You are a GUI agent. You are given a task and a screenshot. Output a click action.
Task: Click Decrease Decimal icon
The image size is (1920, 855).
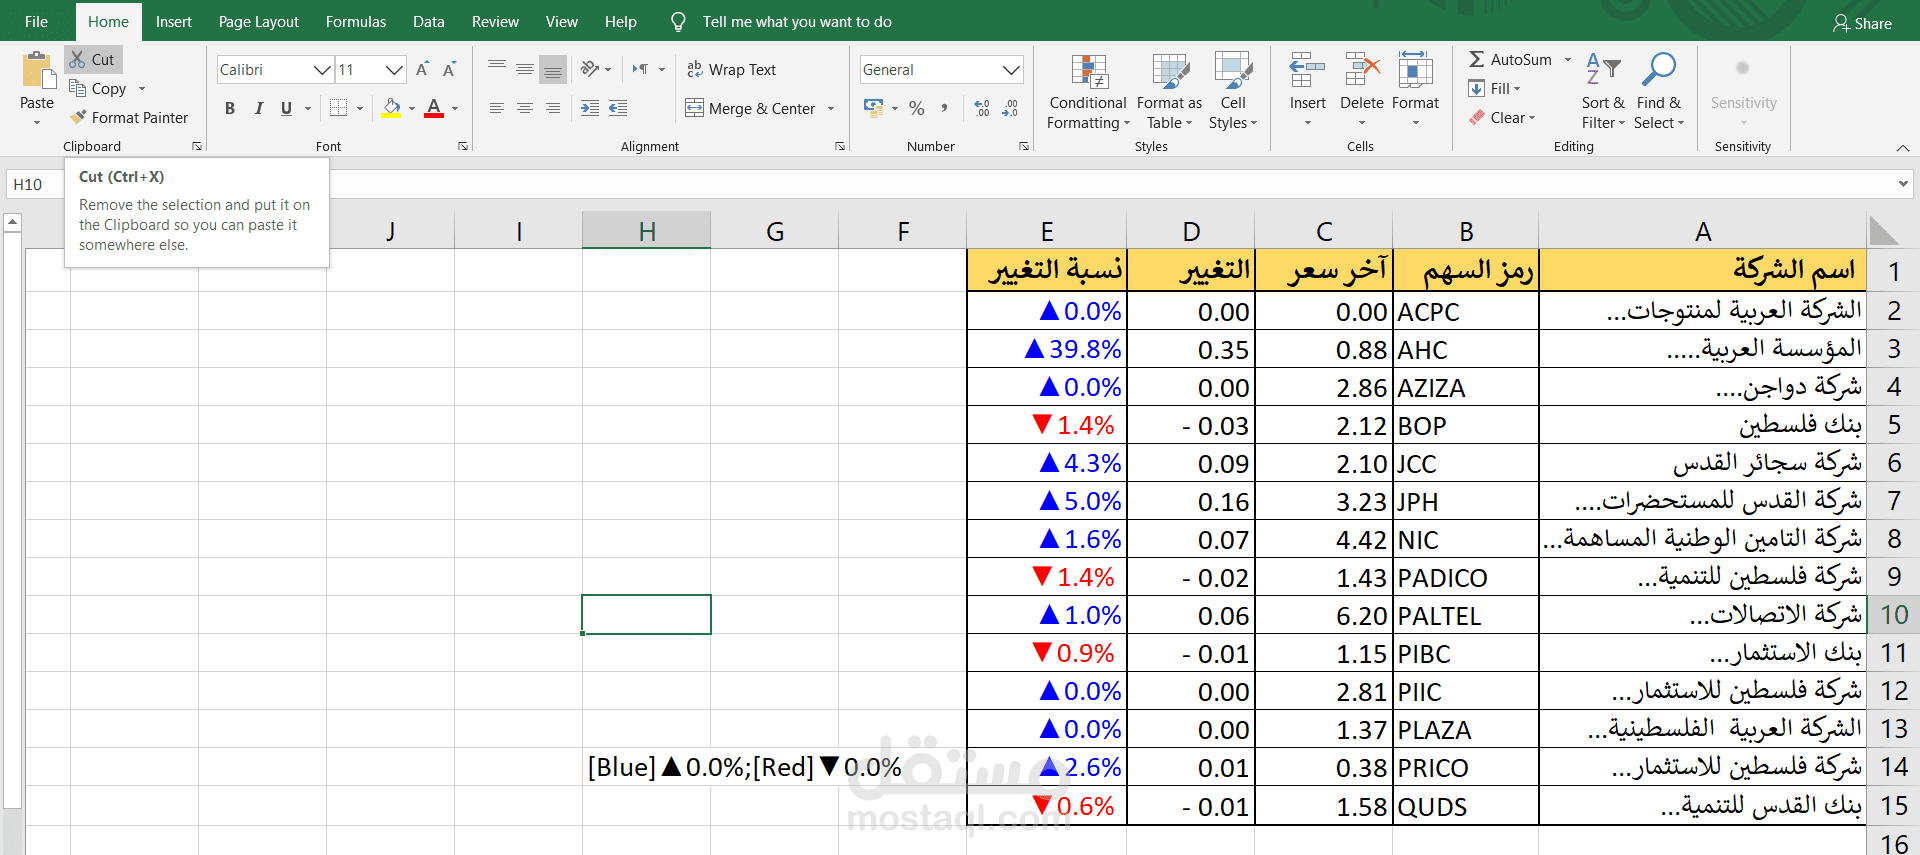(x=1010, y=108)
